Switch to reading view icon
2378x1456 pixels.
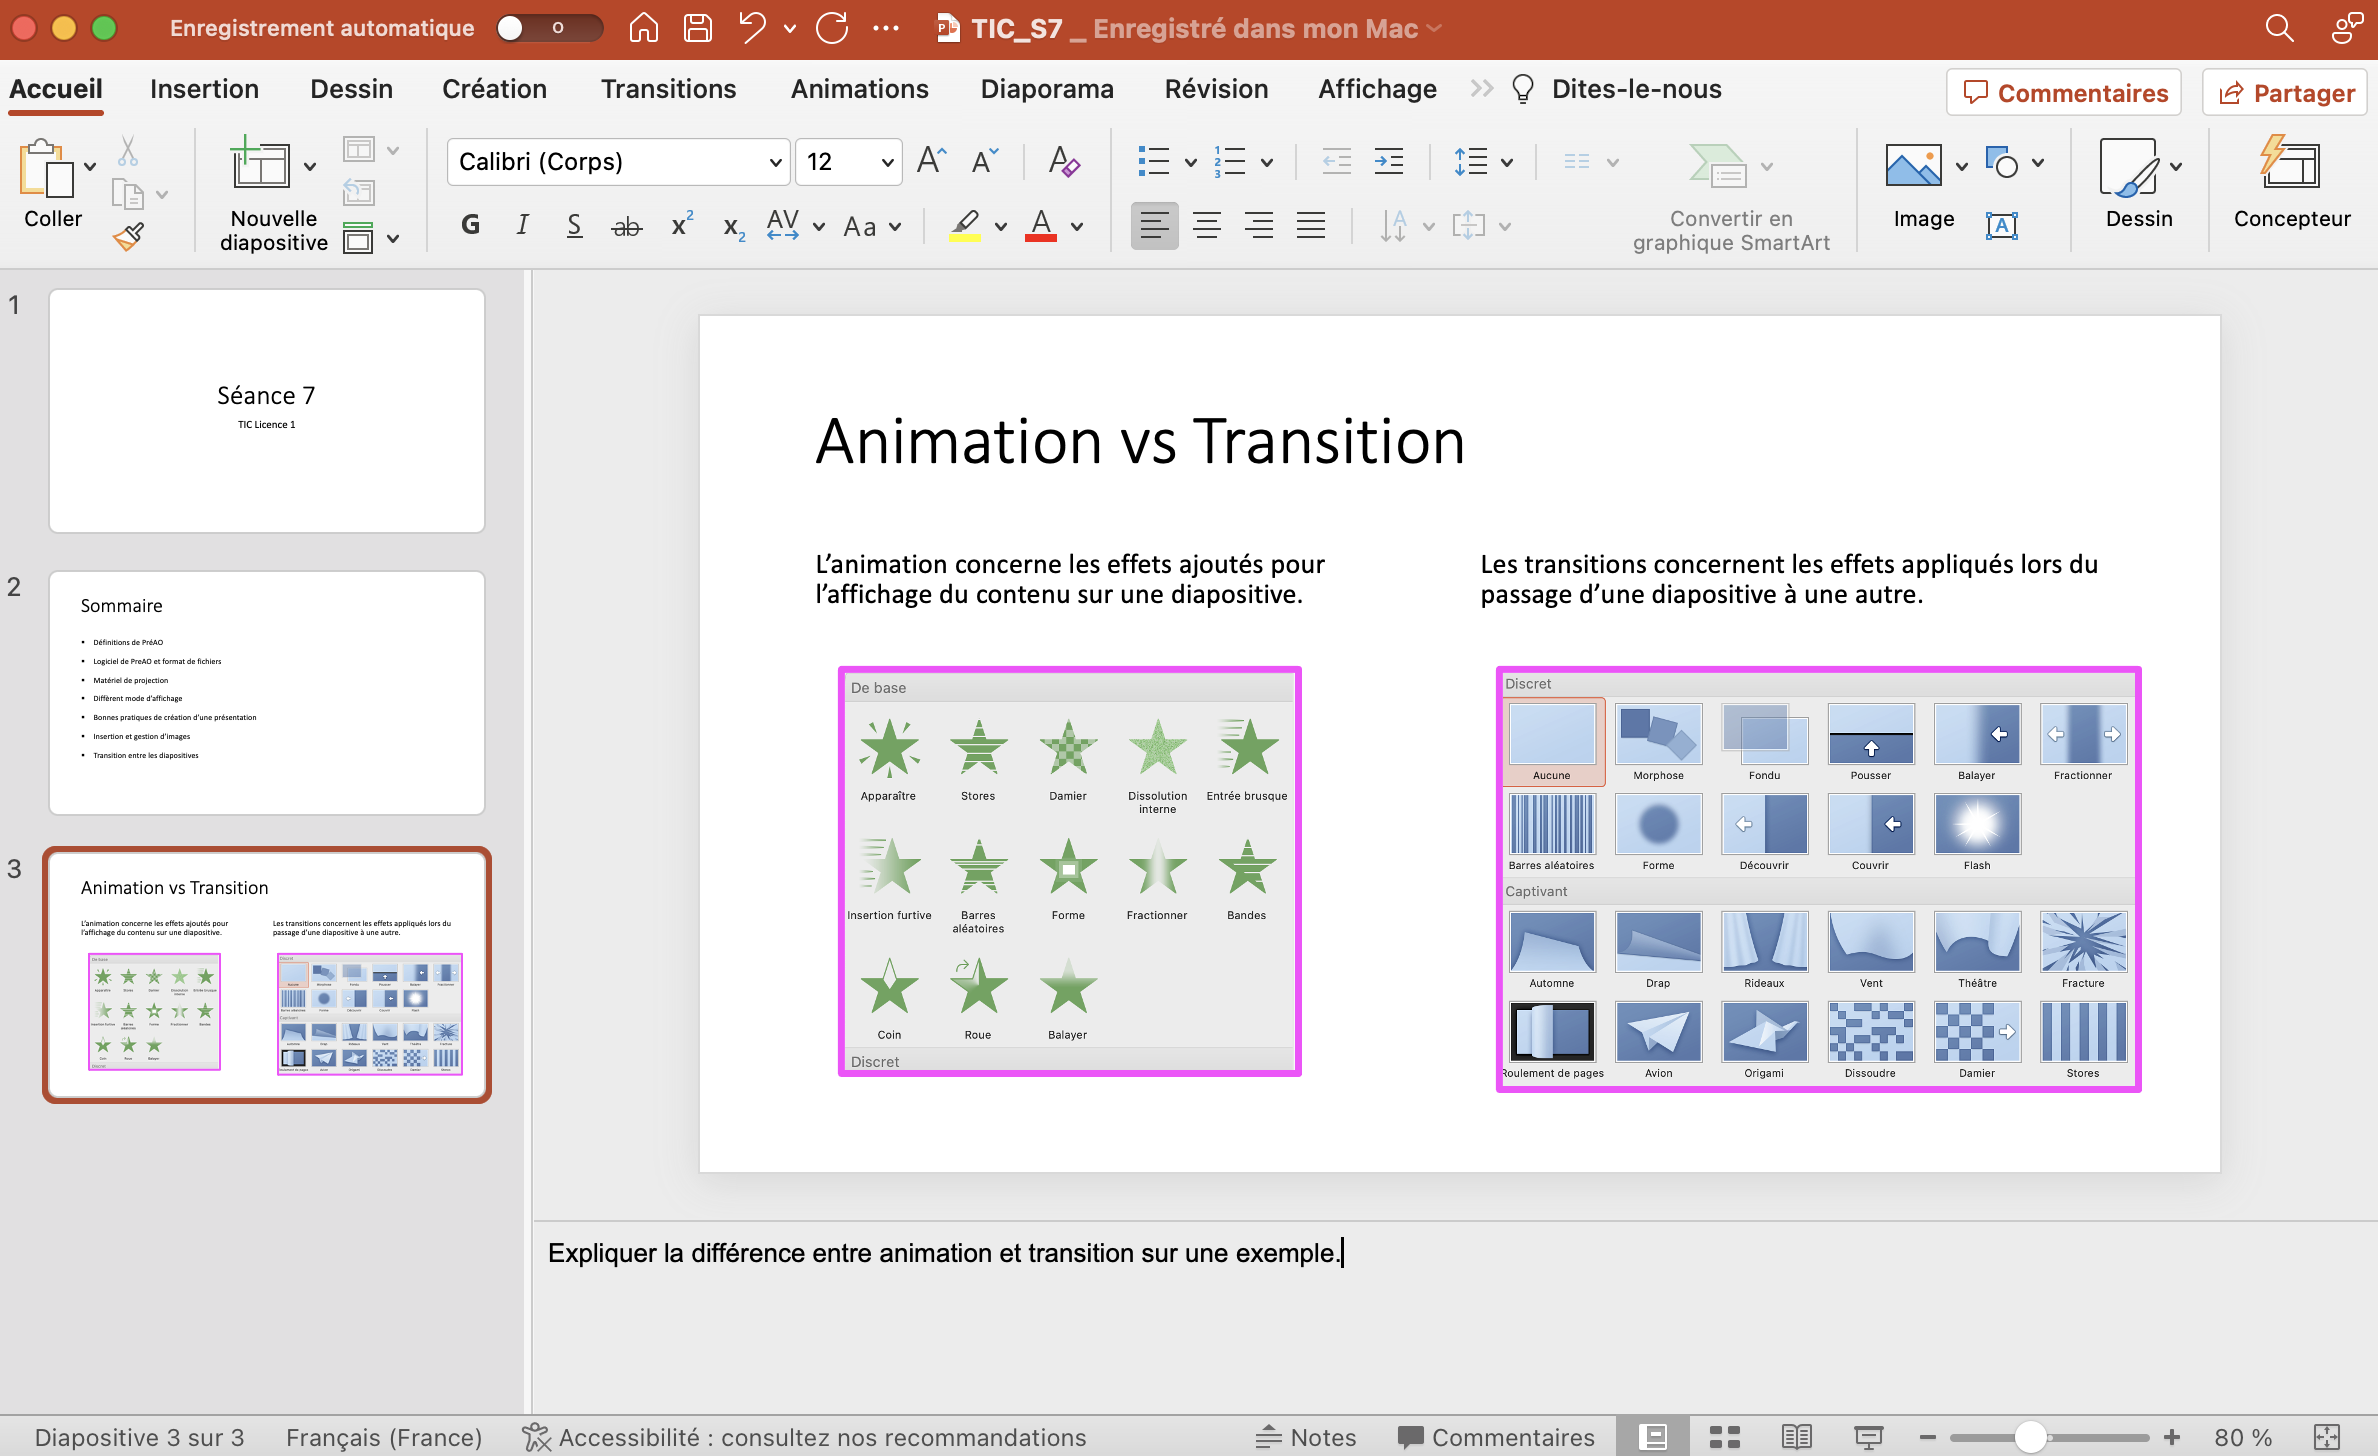(x=1796, y=1437)
